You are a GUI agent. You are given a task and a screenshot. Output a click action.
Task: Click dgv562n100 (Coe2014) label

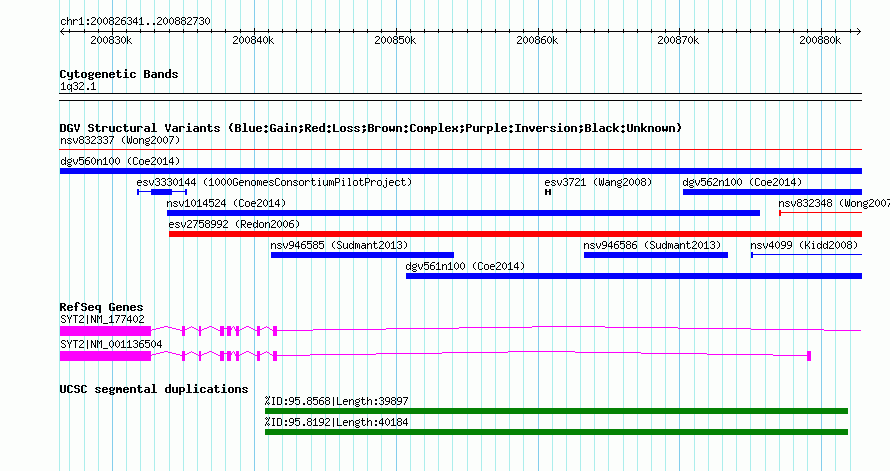[x=742, y=182]
